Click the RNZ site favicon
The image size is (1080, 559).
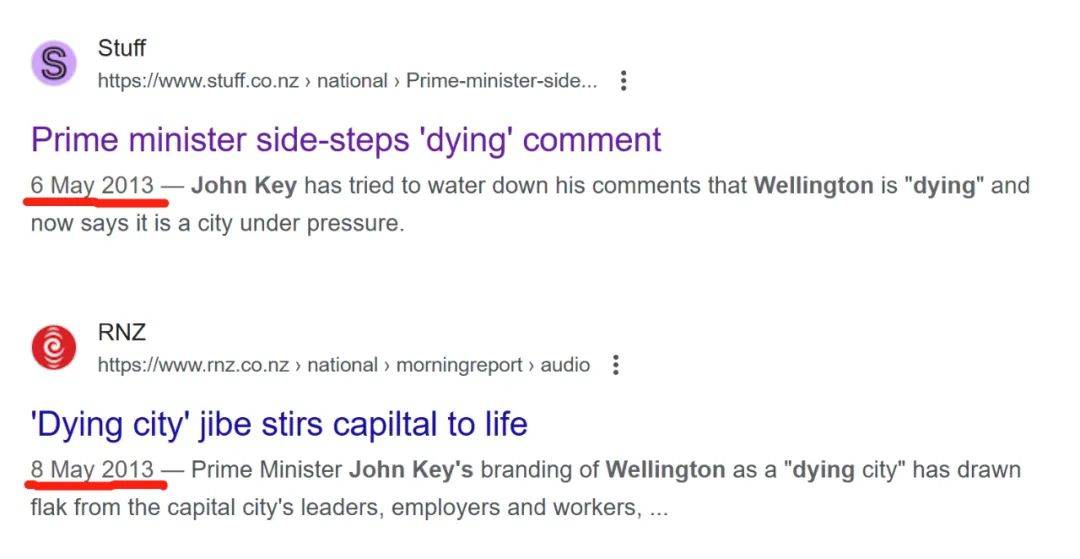click(x=53, y=349)
